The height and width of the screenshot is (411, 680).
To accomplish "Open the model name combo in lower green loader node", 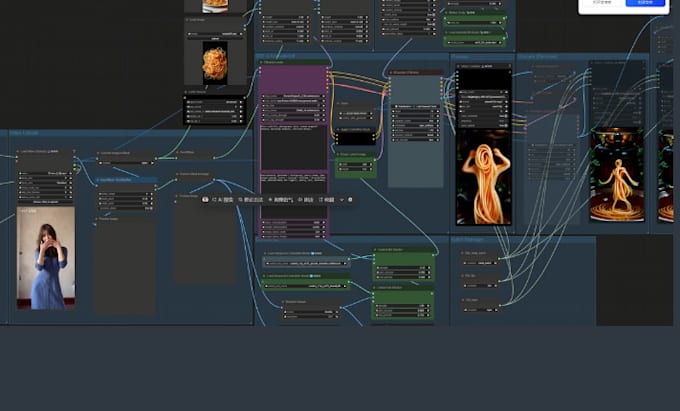I will 306,287.
